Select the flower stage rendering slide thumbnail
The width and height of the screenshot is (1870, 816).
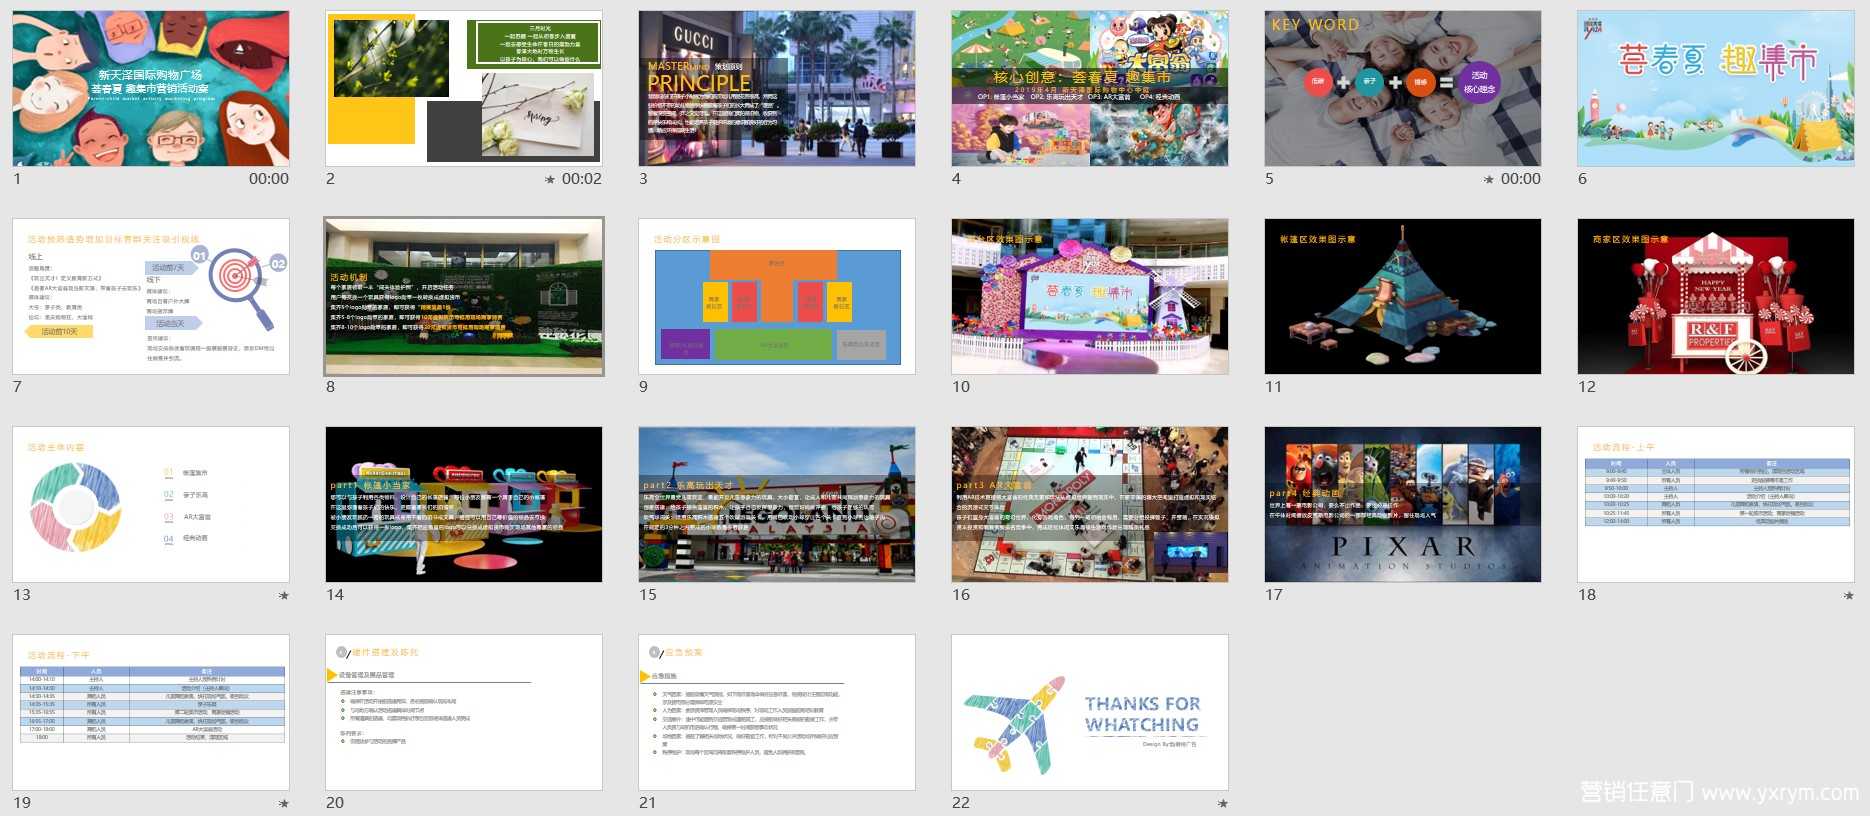(x=1090, y=296)
